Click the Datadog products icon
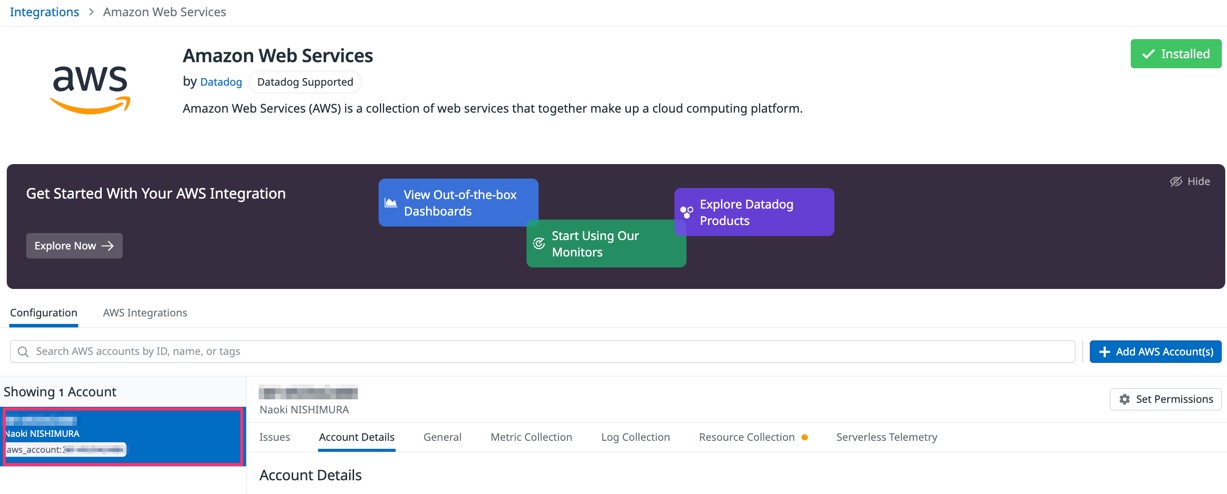The height and width of the screenshot is (494, 1227). (x=687, y=212)
